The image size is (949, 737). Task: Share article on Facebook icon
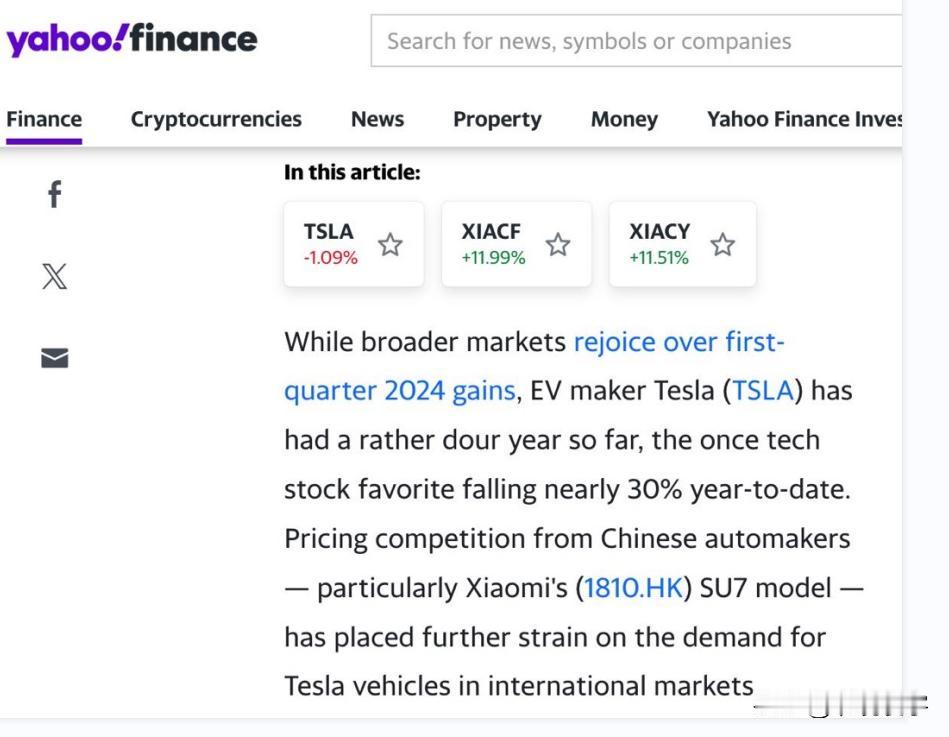54,194
